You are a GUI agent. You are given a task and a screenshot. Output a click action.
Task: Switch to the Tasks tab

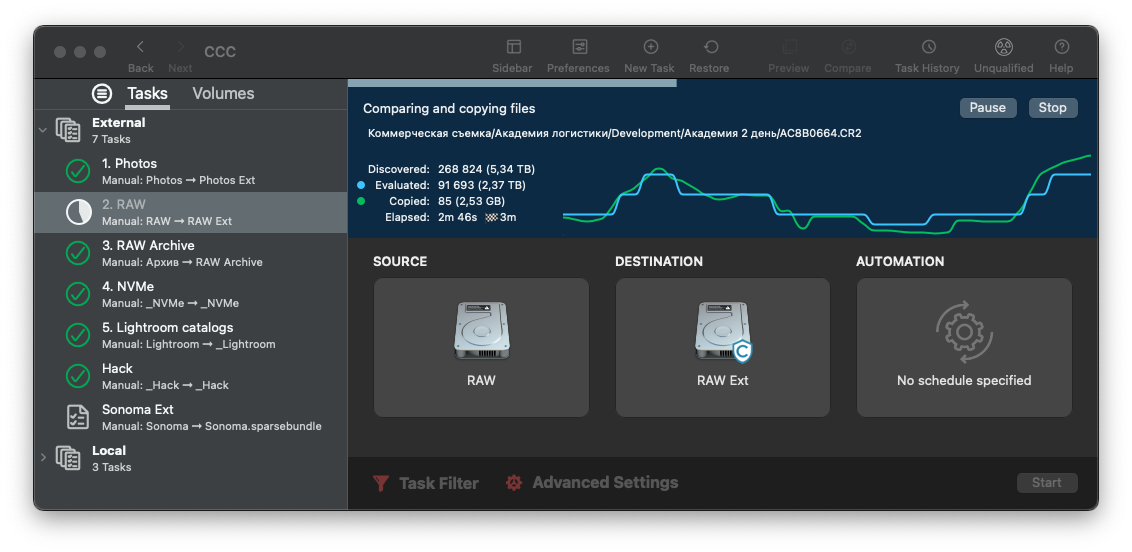pos(147,94)
